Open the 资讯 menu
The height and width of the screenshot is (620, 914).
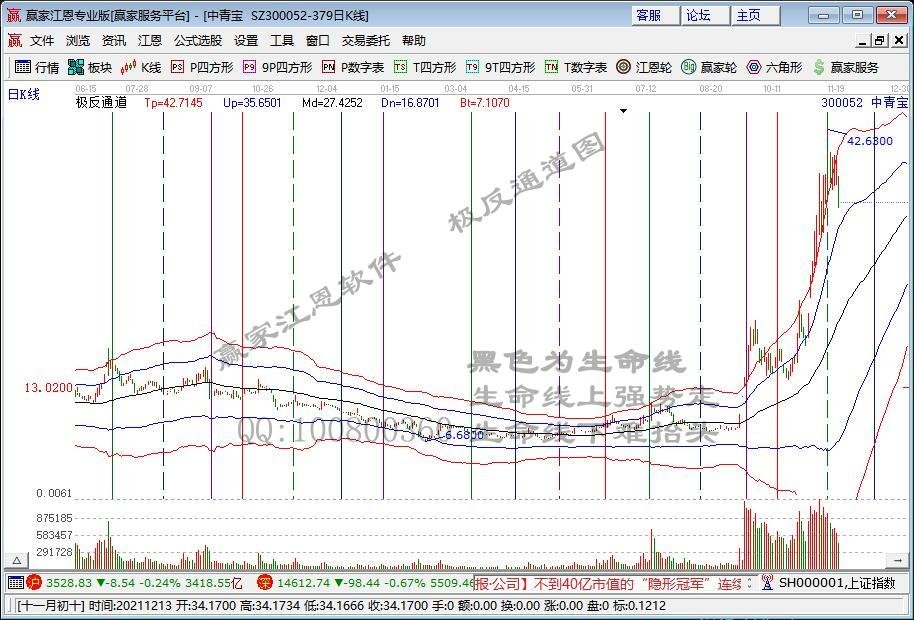tap(114, 41)
